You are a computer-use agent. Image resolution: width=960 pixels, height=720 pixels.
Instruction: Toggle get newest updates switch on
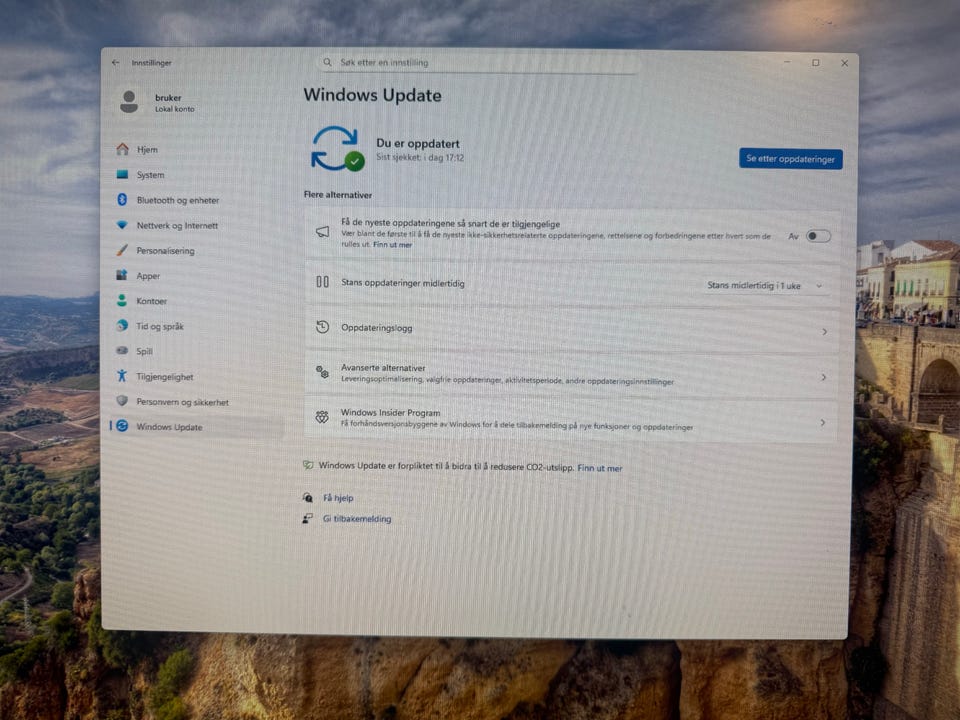[x=818, y=236]
